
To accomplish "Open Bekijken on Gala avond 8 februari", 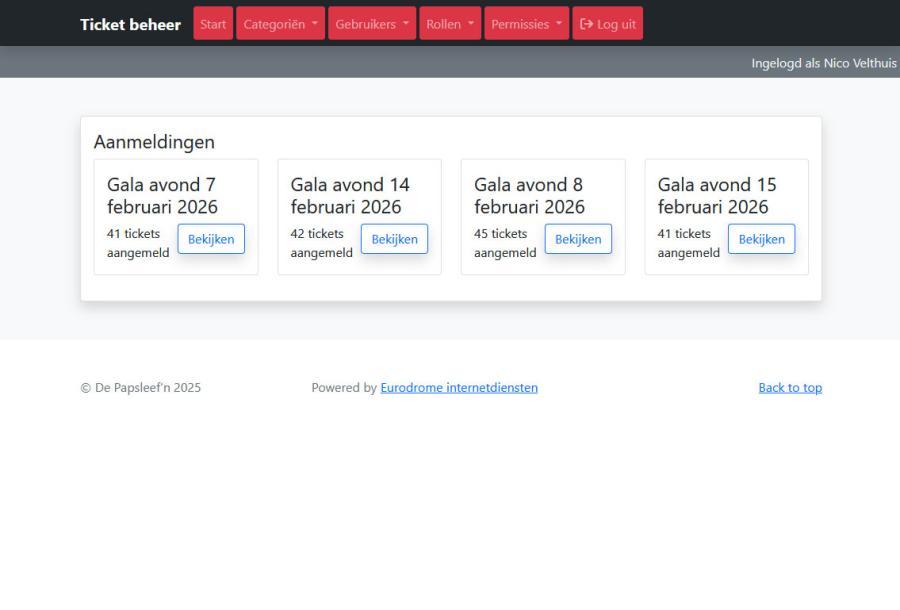I will tap(578, 239).
